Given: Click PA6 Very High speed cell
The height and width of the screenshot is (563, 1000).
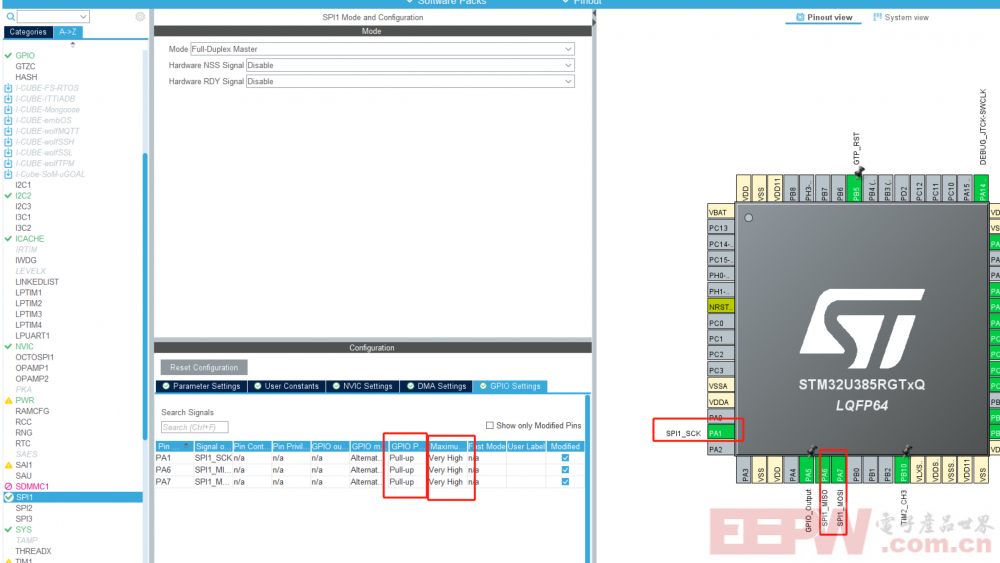Looking at the screenshot, I should point(446,470).
